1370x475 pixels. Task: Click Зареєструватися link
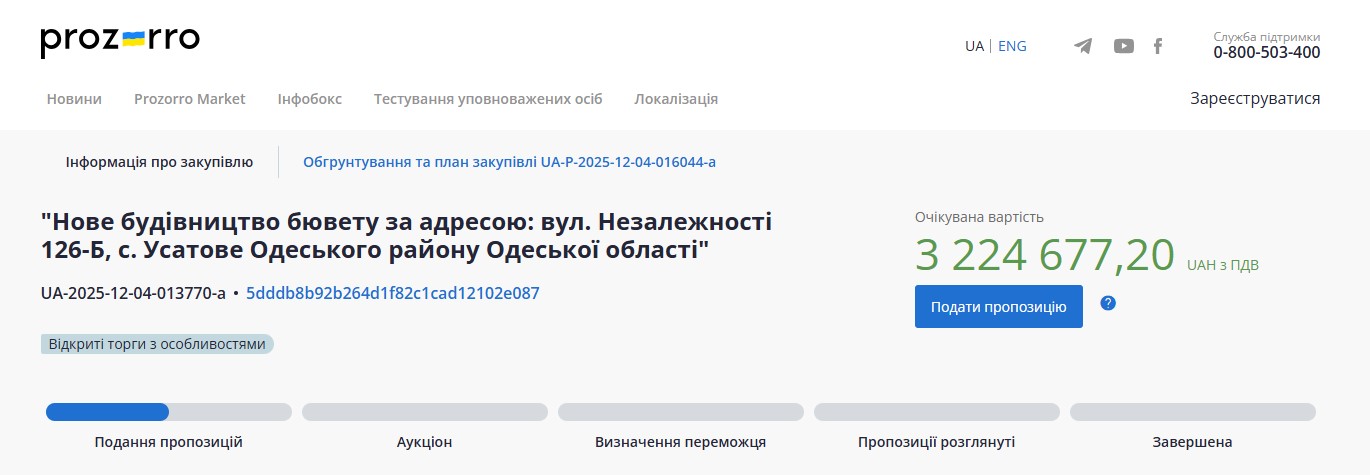(1255, 99)
